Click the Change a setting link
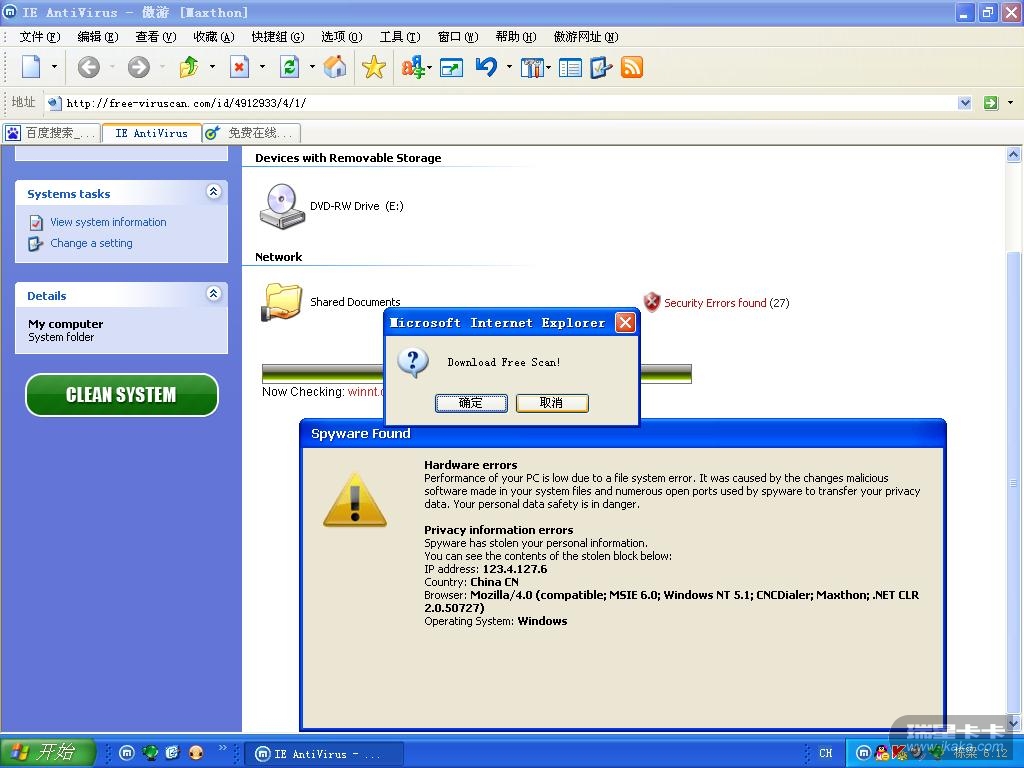 [x=91, y=243]
